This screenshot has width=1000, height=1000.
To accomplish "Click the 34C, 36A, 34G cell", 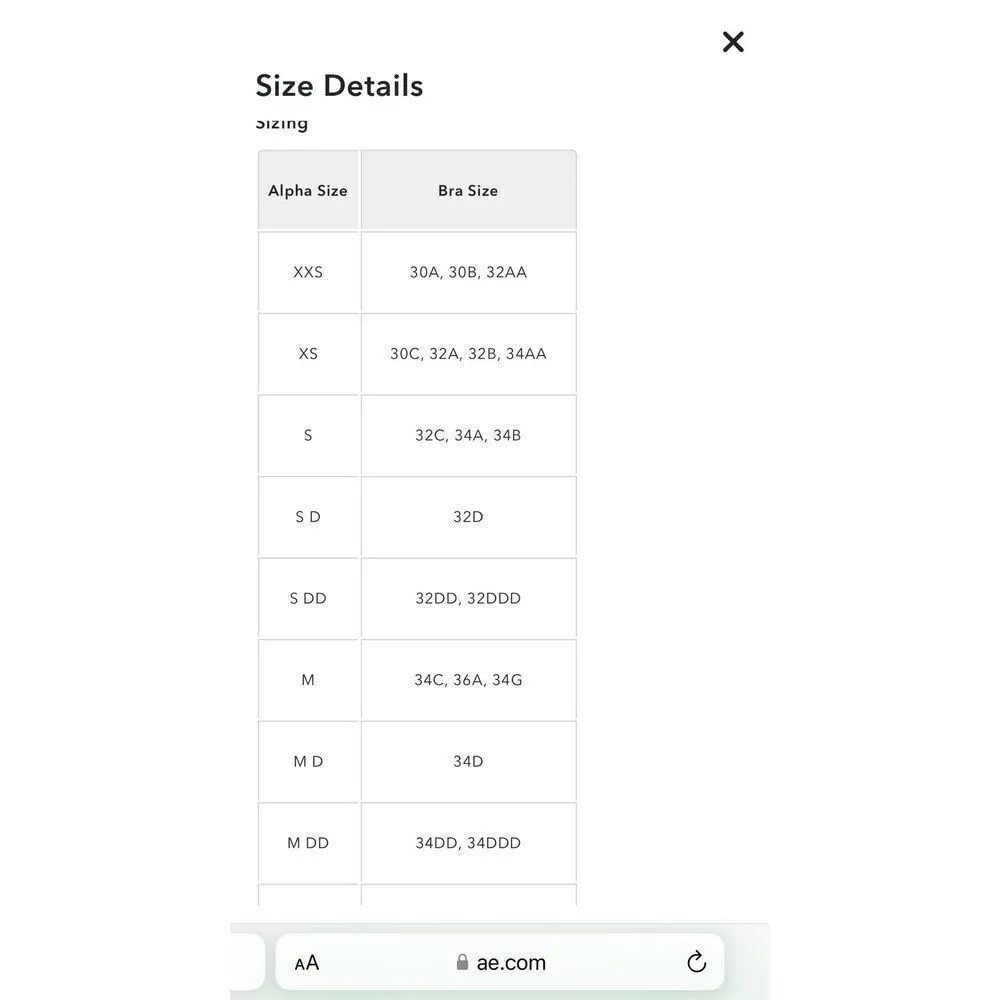I will [x=468, y=680].
